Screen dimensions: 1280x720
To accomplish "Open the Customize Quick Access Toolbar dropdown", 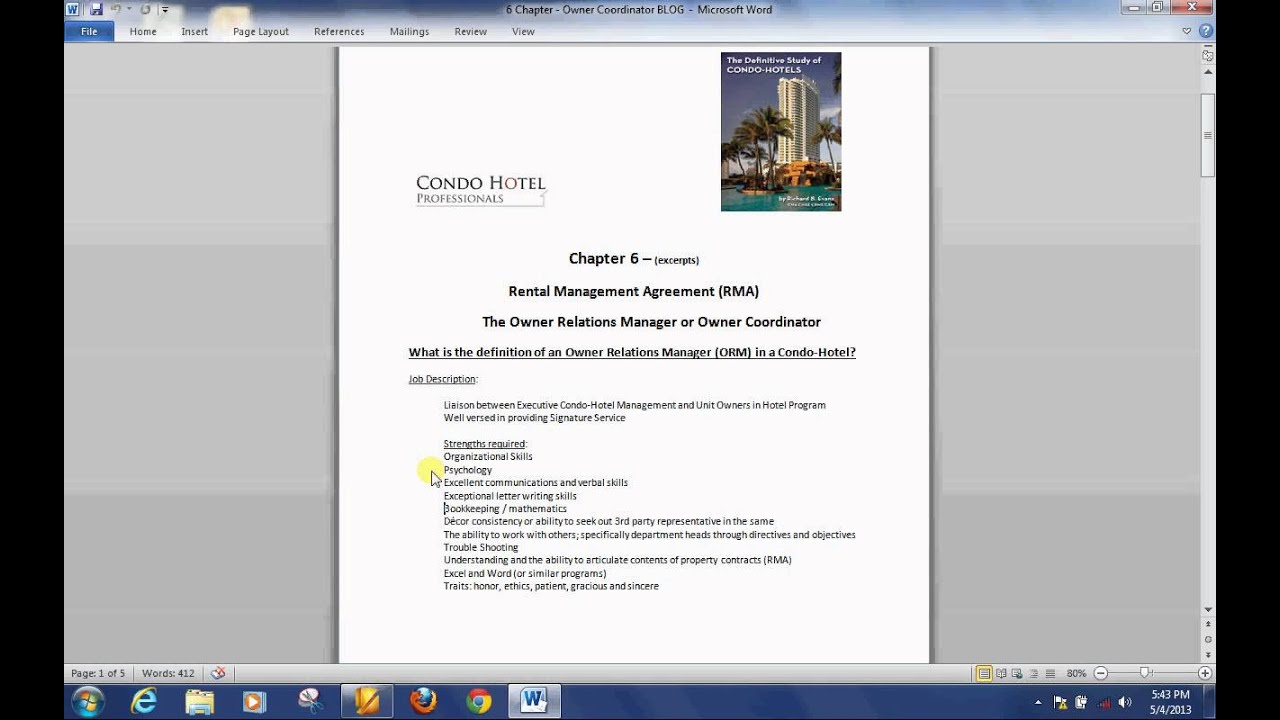I will pyautogui.click(x=163, y=9).
